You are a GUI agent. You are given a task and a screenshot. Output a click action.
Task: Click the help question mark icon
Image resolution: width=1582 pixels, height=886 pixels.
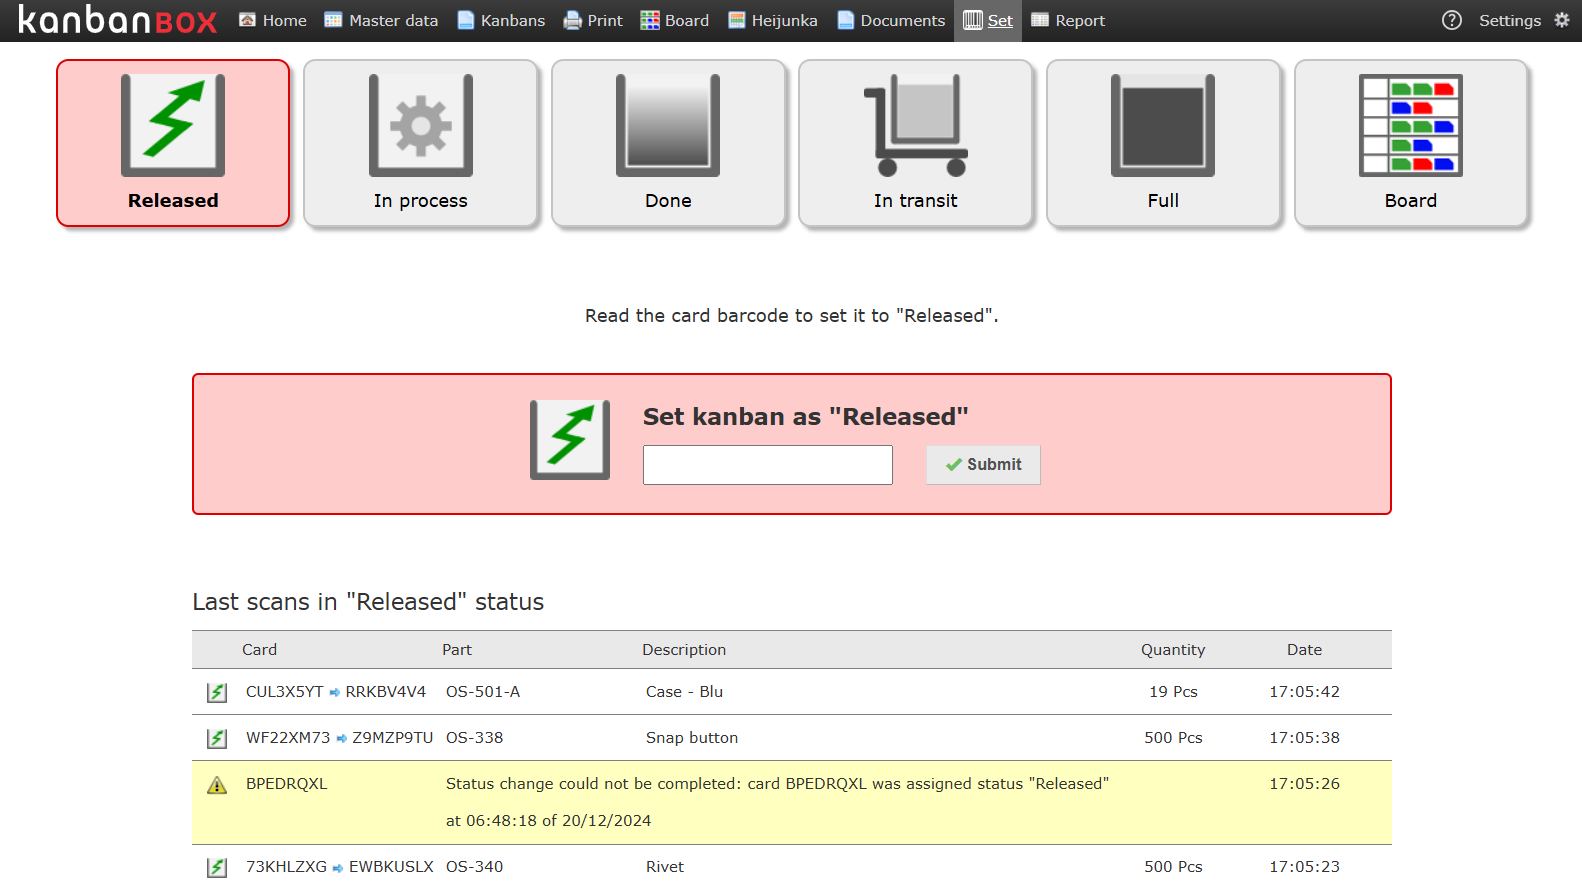pyautogui.click(x=1452, y=20)
